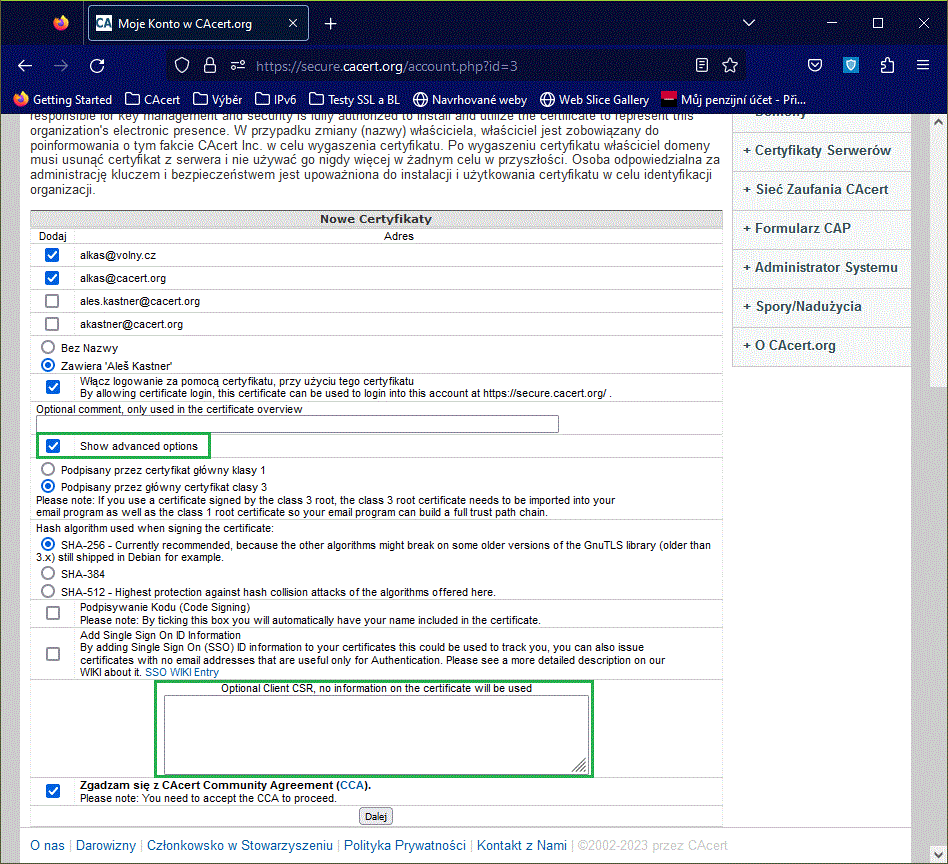The height and width of the screenshot is (864, 948).
Task: Open the Getting Started bookmark
Action: [x=63, y=99]
